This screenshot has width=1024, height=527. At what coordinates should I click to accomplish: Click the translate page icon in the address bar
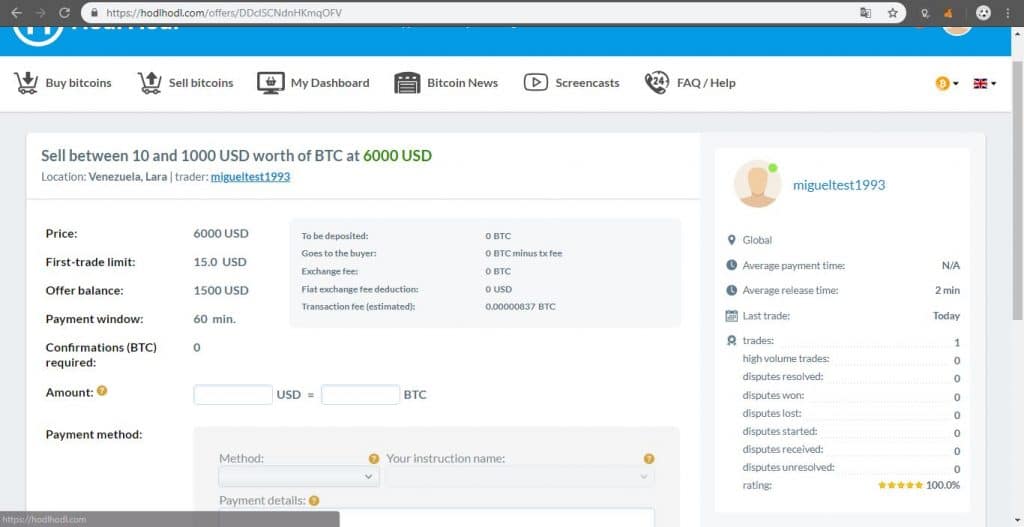865,12
